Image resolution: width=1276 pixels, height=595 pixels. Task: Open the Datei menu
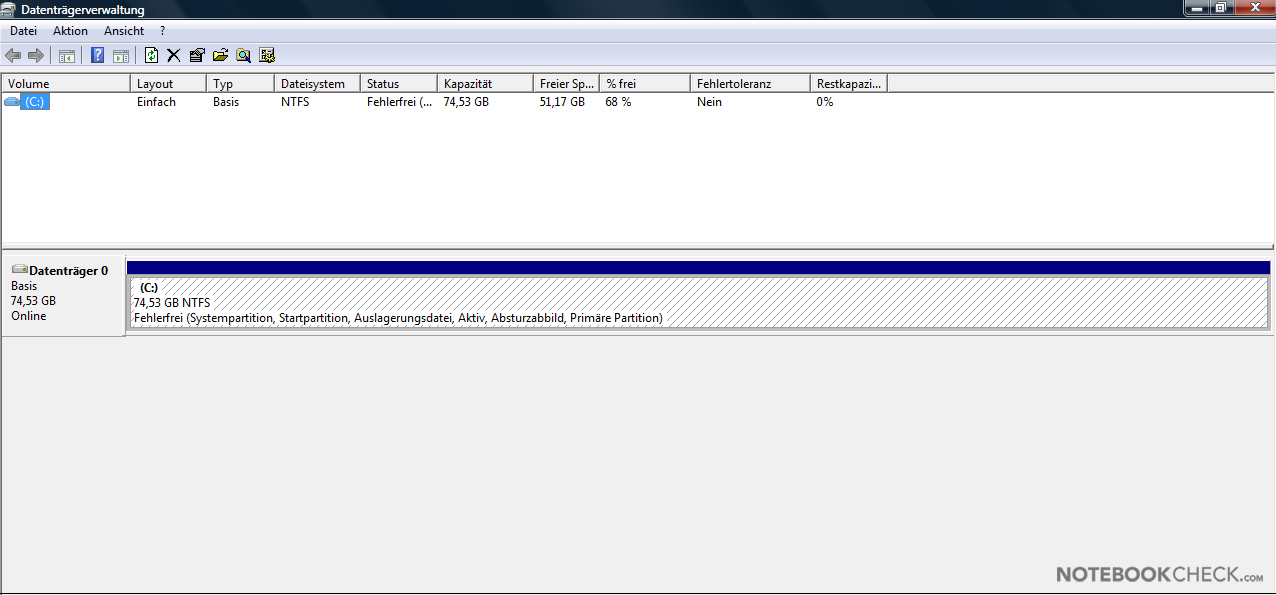(x=23, y=31)
